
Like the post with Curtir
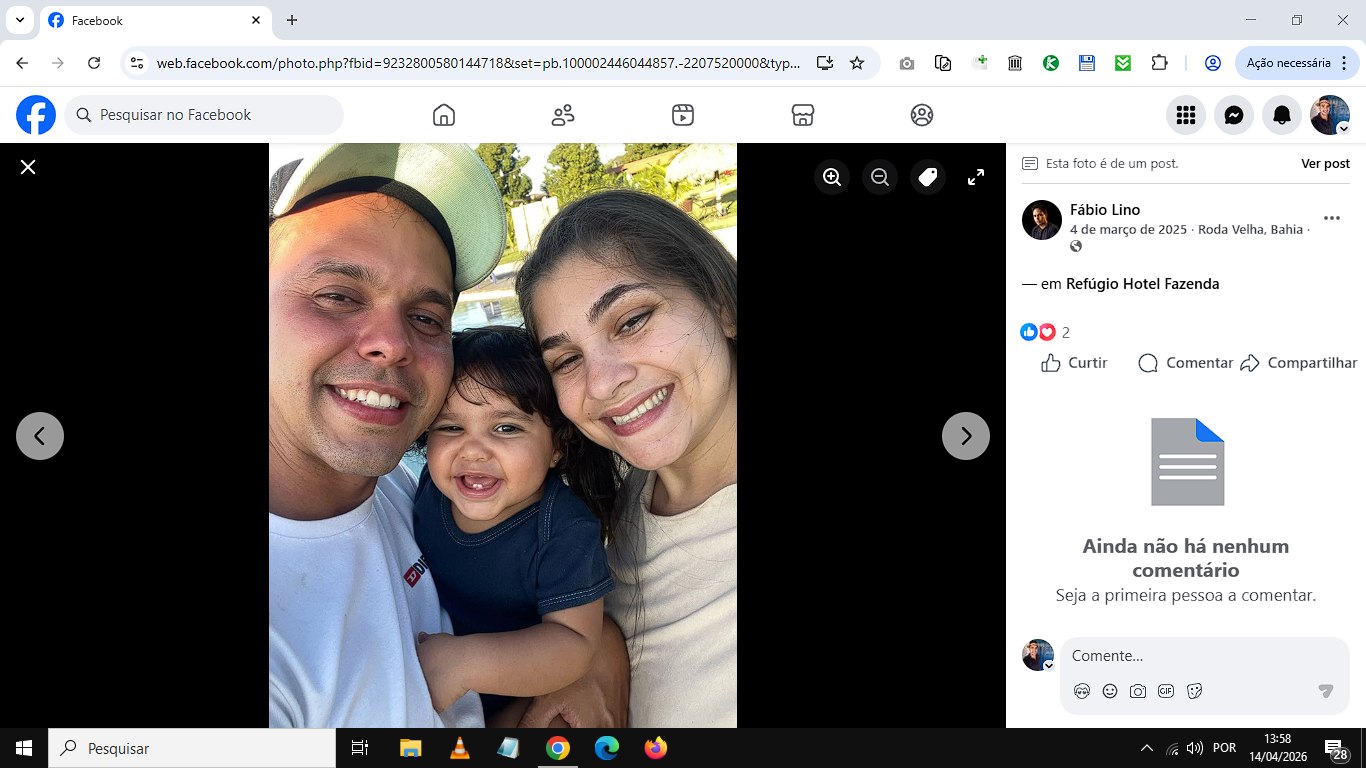1075,363
